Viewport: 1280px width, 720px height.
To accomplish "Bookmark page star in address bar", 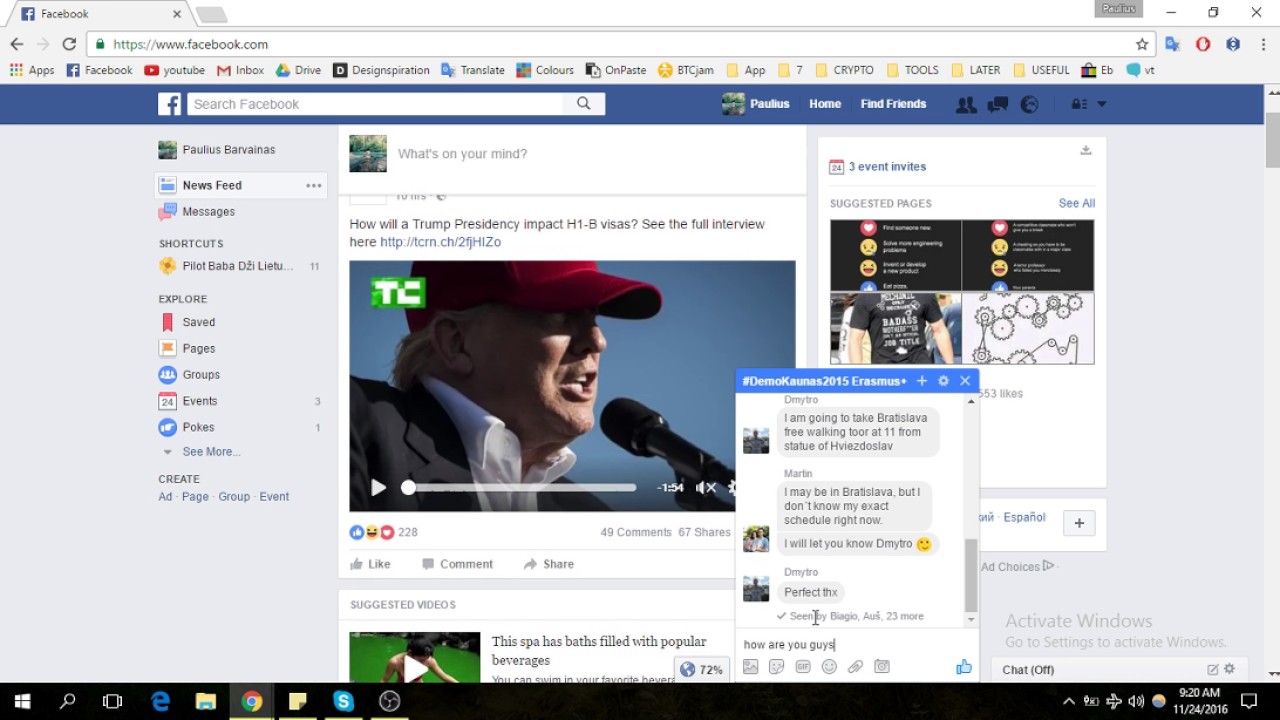I will 1142,44.
